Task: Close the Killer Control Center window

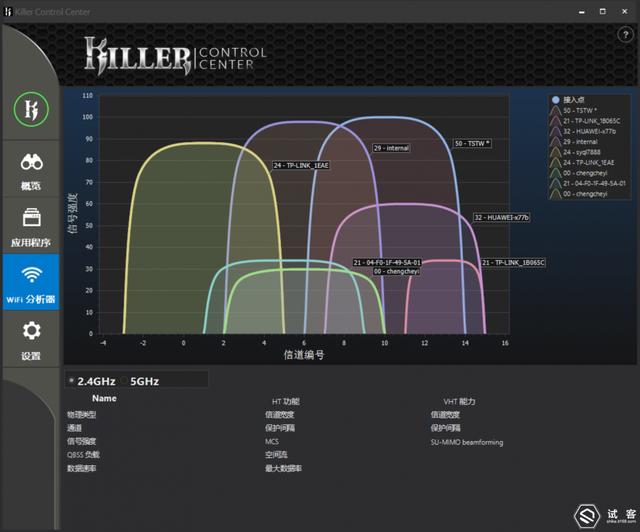Action: click(x=624, y=11)
